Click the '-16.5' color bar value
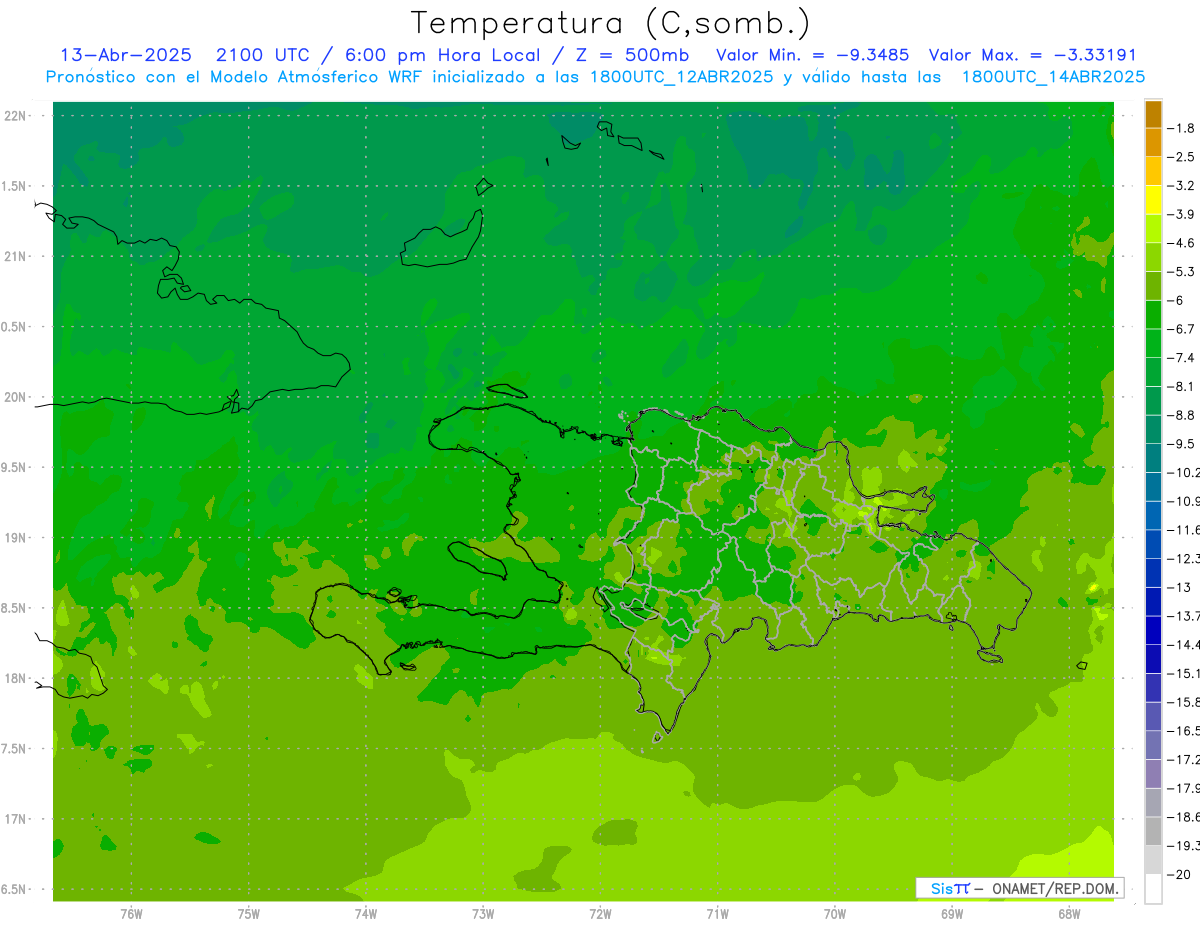The width and height of the screenshot is (1200, 927). (x=1184, y=731)
